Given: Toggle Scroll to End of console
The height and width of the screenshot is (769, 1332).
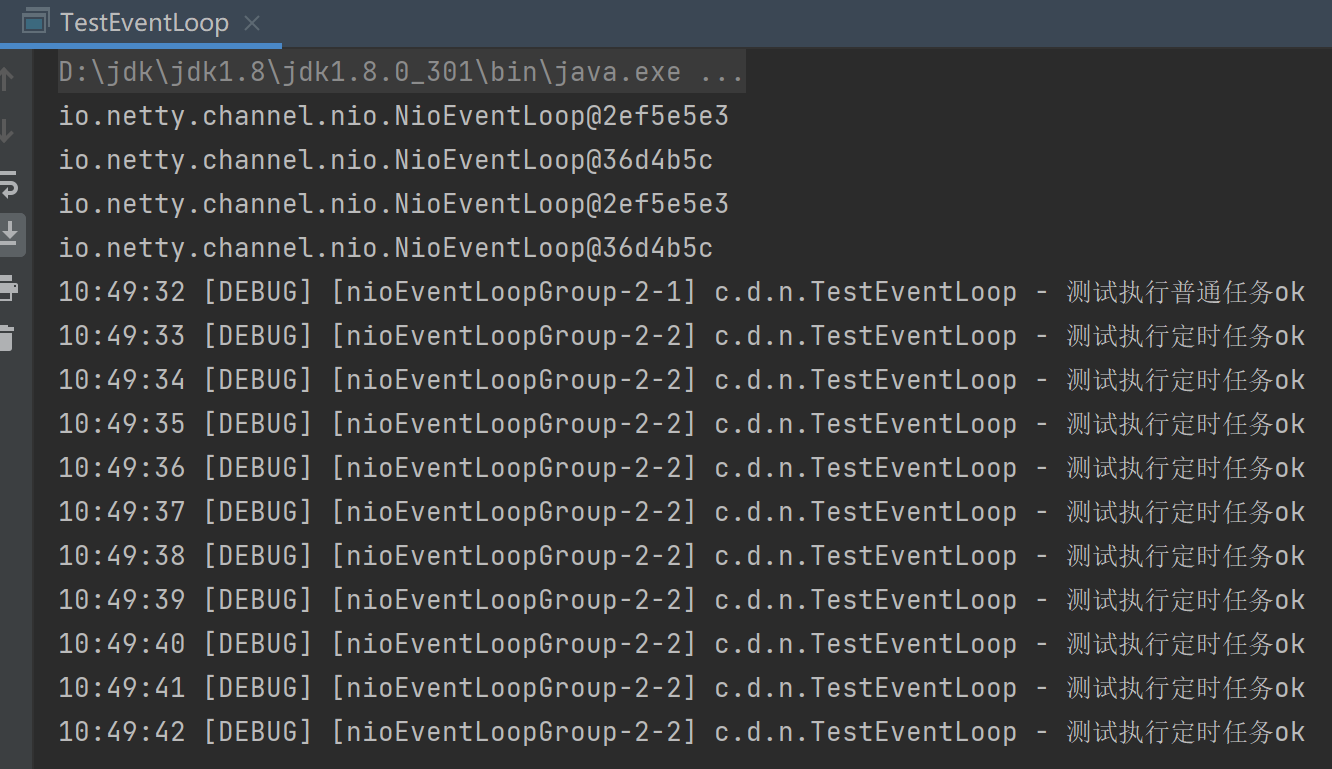Looking at the screenshot, I should pyautogui.click(x=9, y=234).
